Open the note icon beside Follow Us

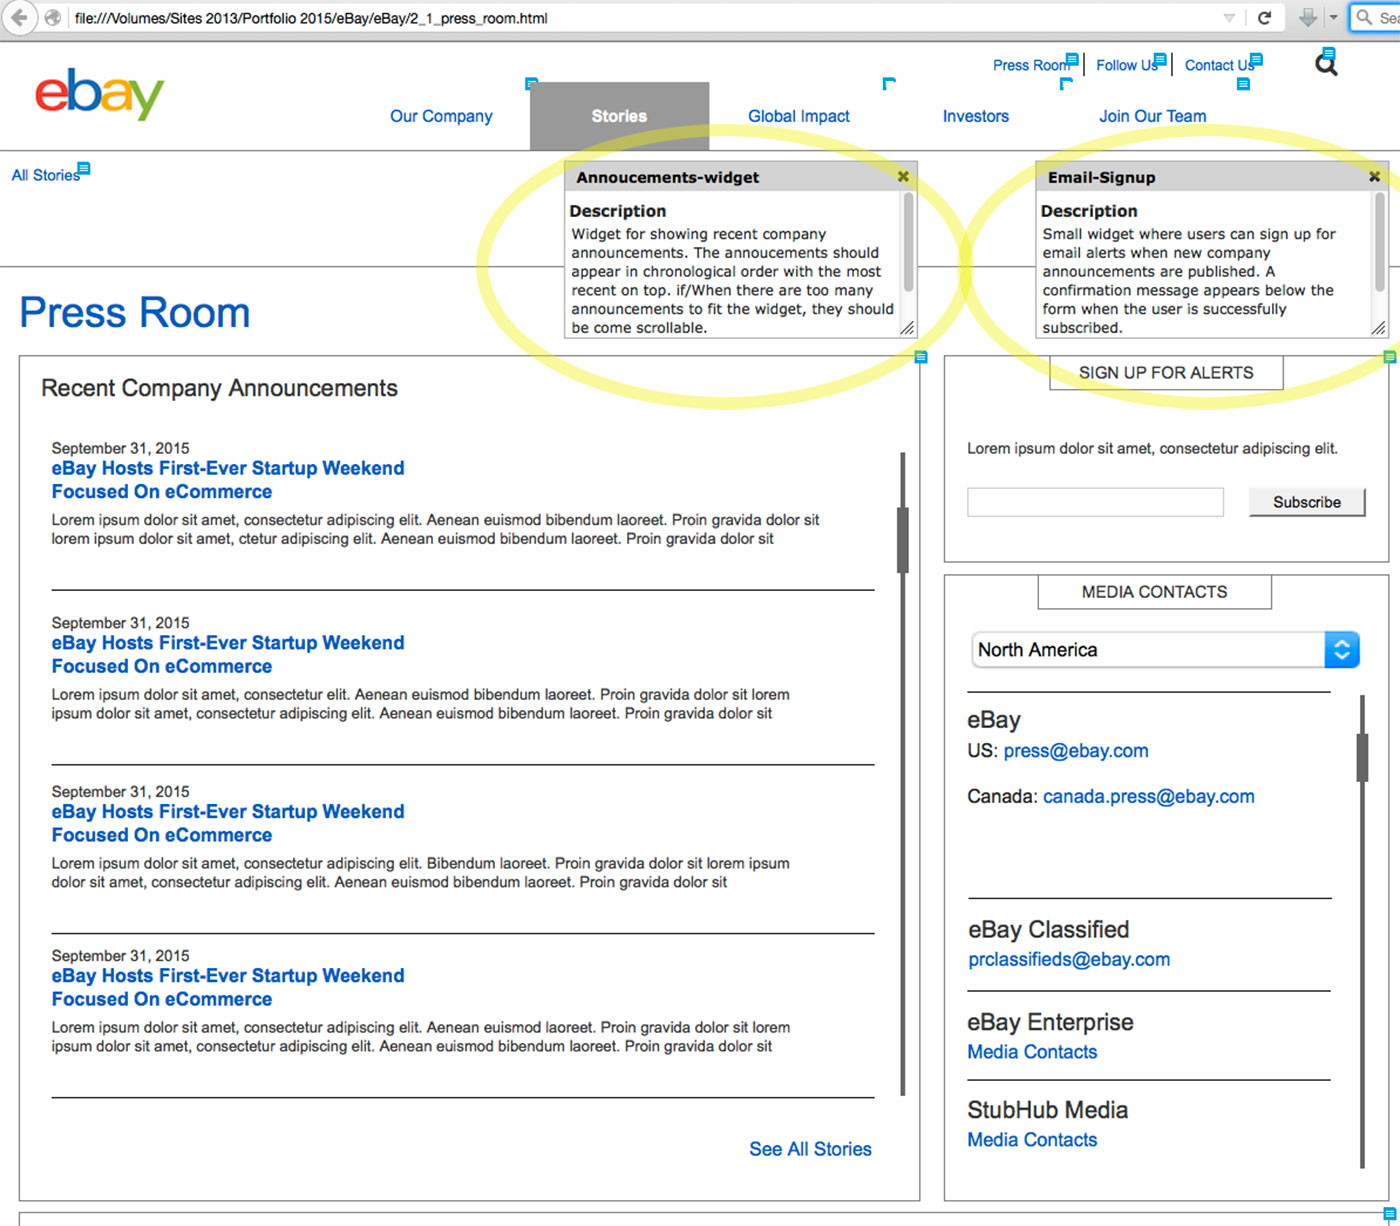tap(1160, 59)
